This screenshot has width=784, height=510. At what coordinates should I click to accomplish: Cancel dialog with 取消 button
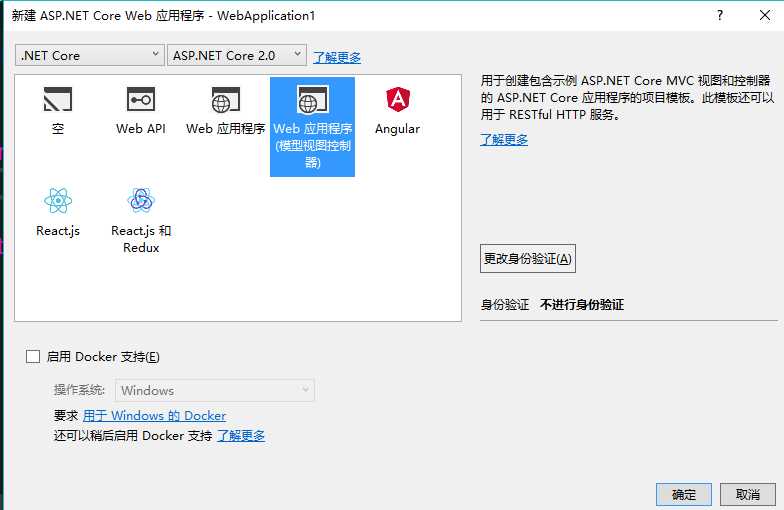click(748, 494)
